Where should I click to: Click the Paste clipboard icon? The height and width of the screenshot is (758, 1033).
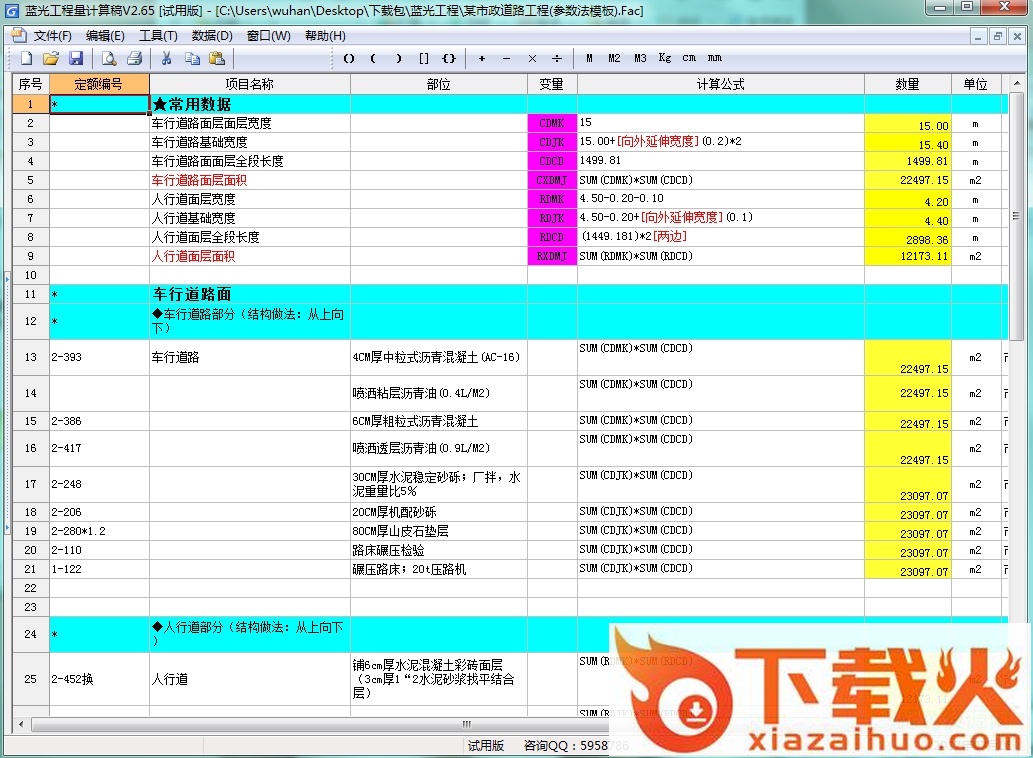pyautogui.click(x=216, y=59)
